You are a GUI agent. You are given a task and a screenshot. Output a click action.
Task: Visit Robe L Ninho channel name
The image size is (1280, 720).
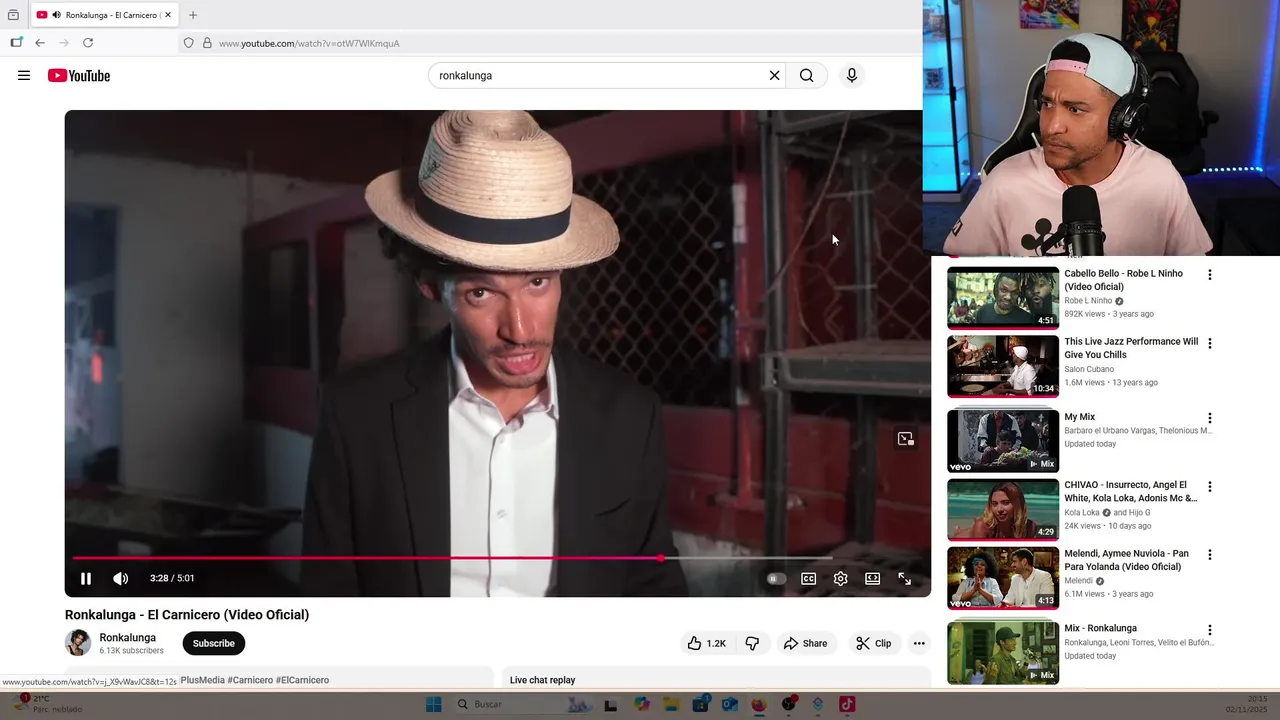[x=1088, y=301]
